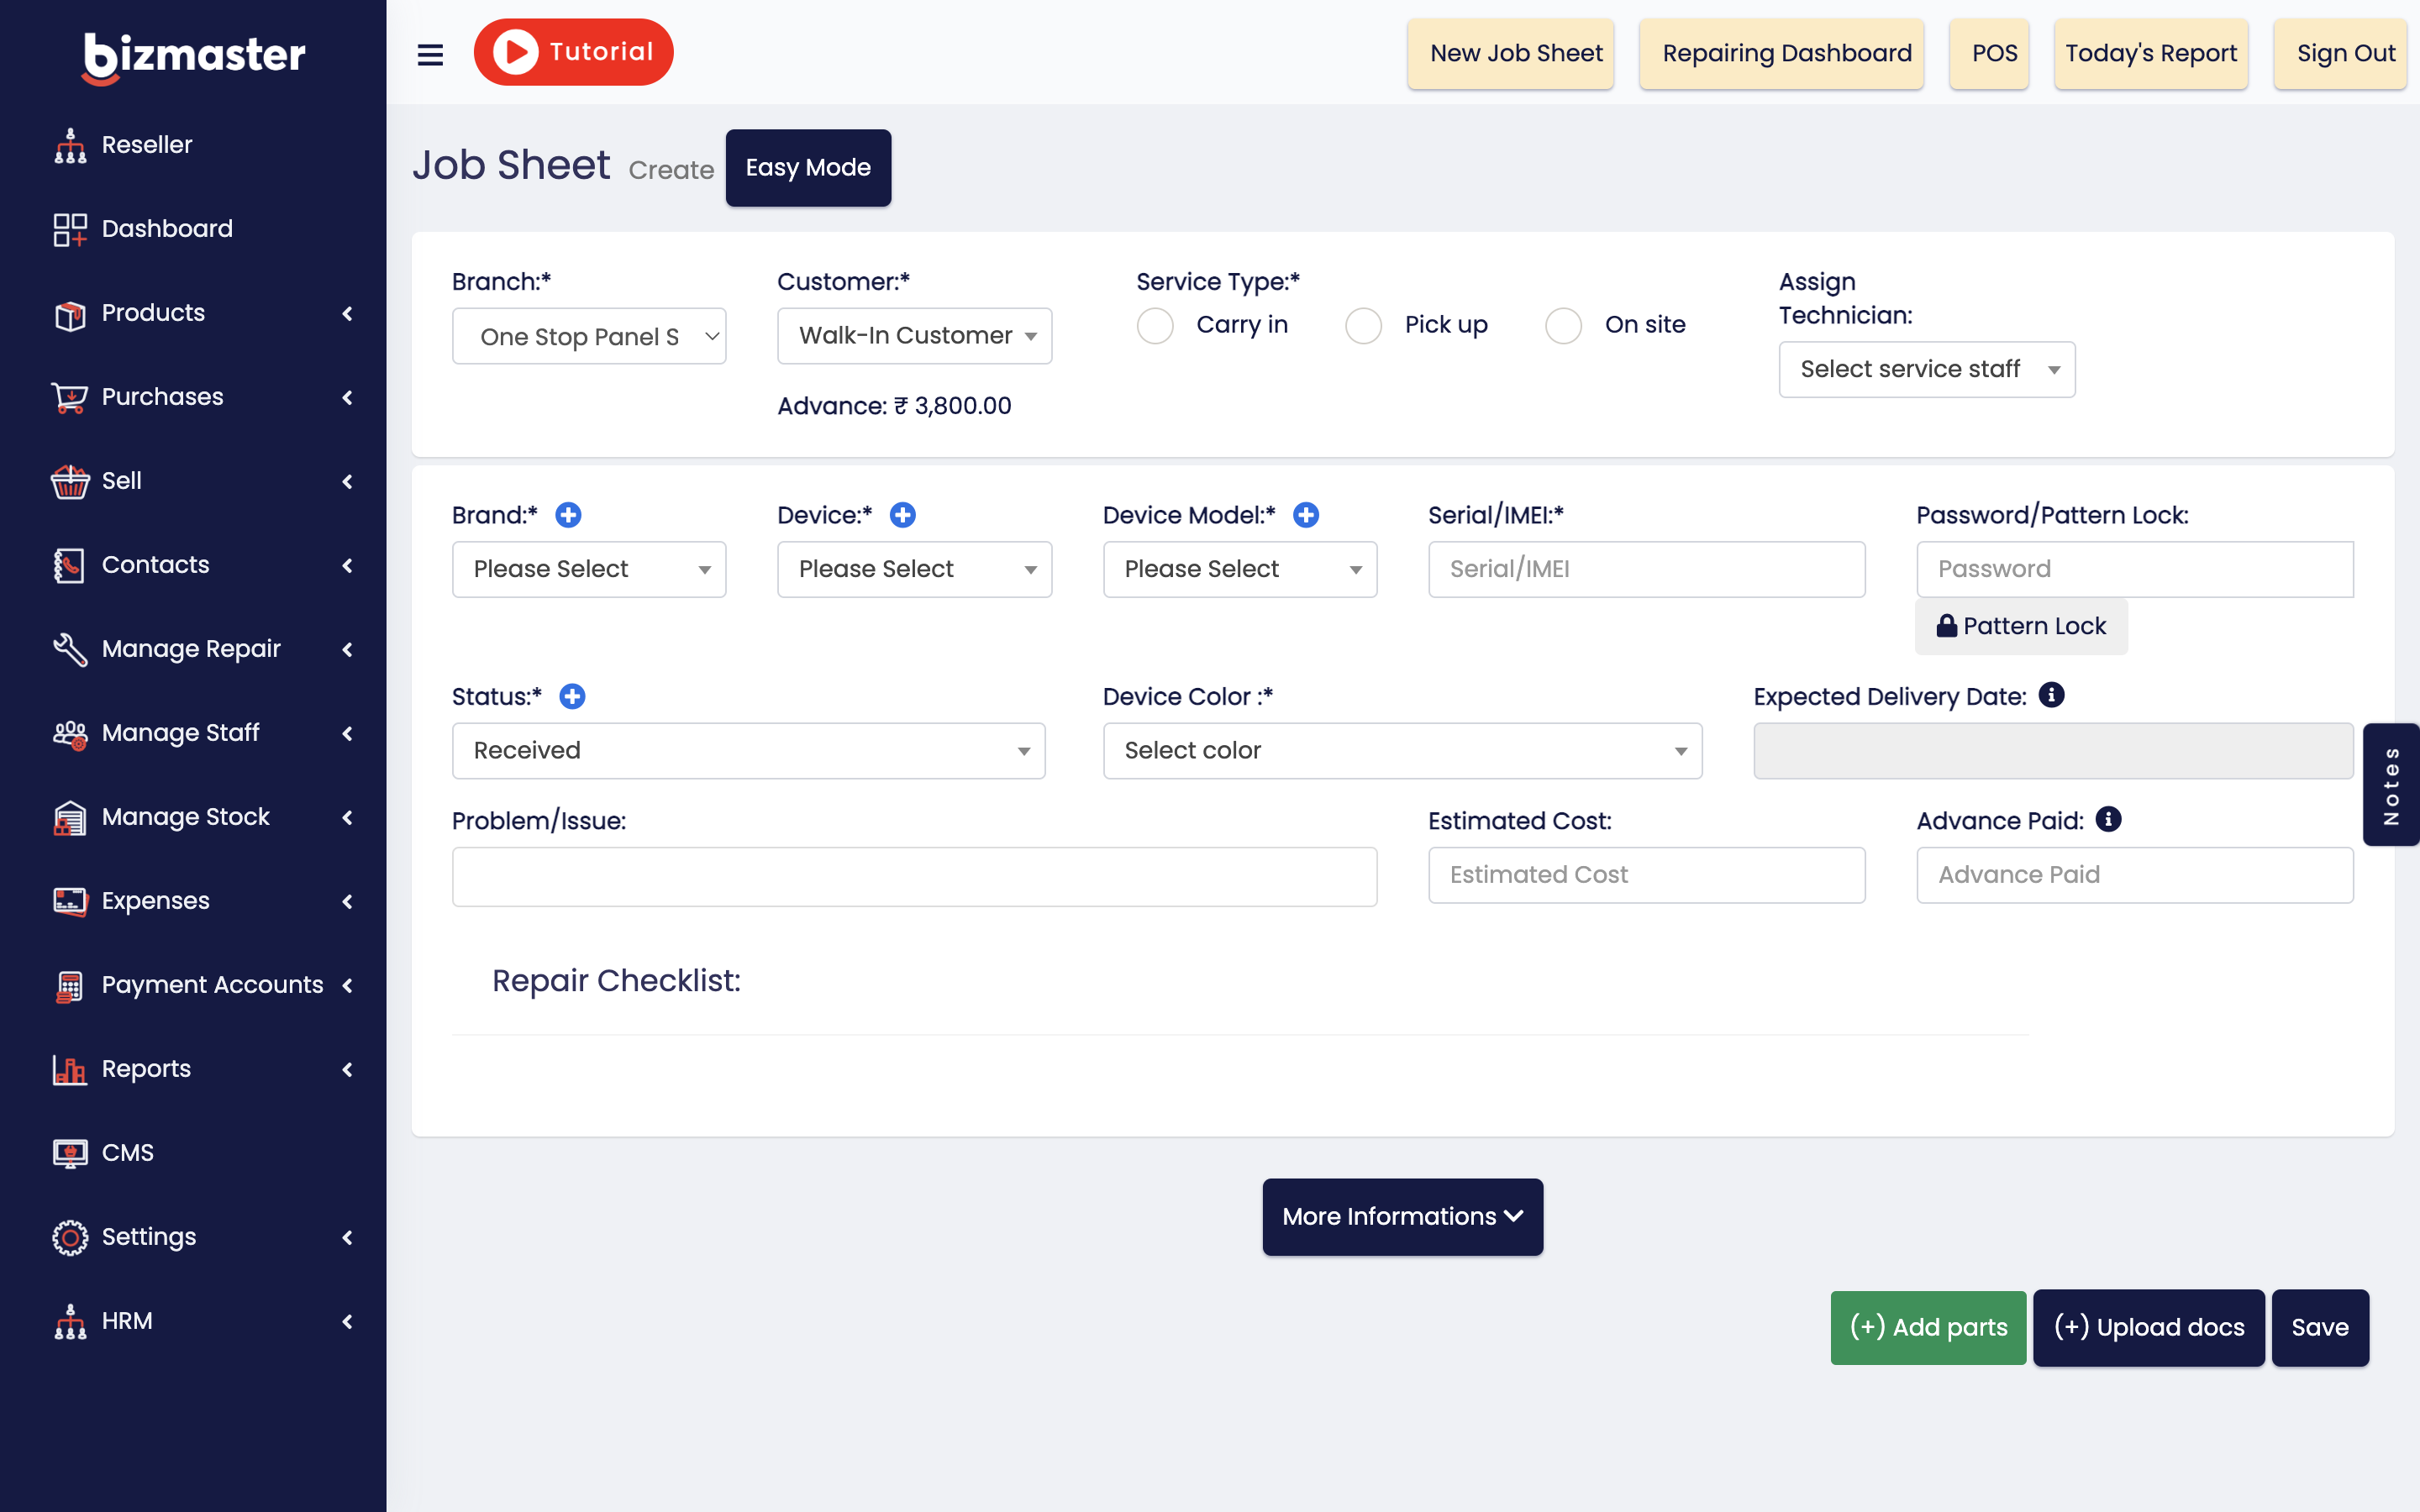
Task: Save the job sheet
Action: 2320,1327
